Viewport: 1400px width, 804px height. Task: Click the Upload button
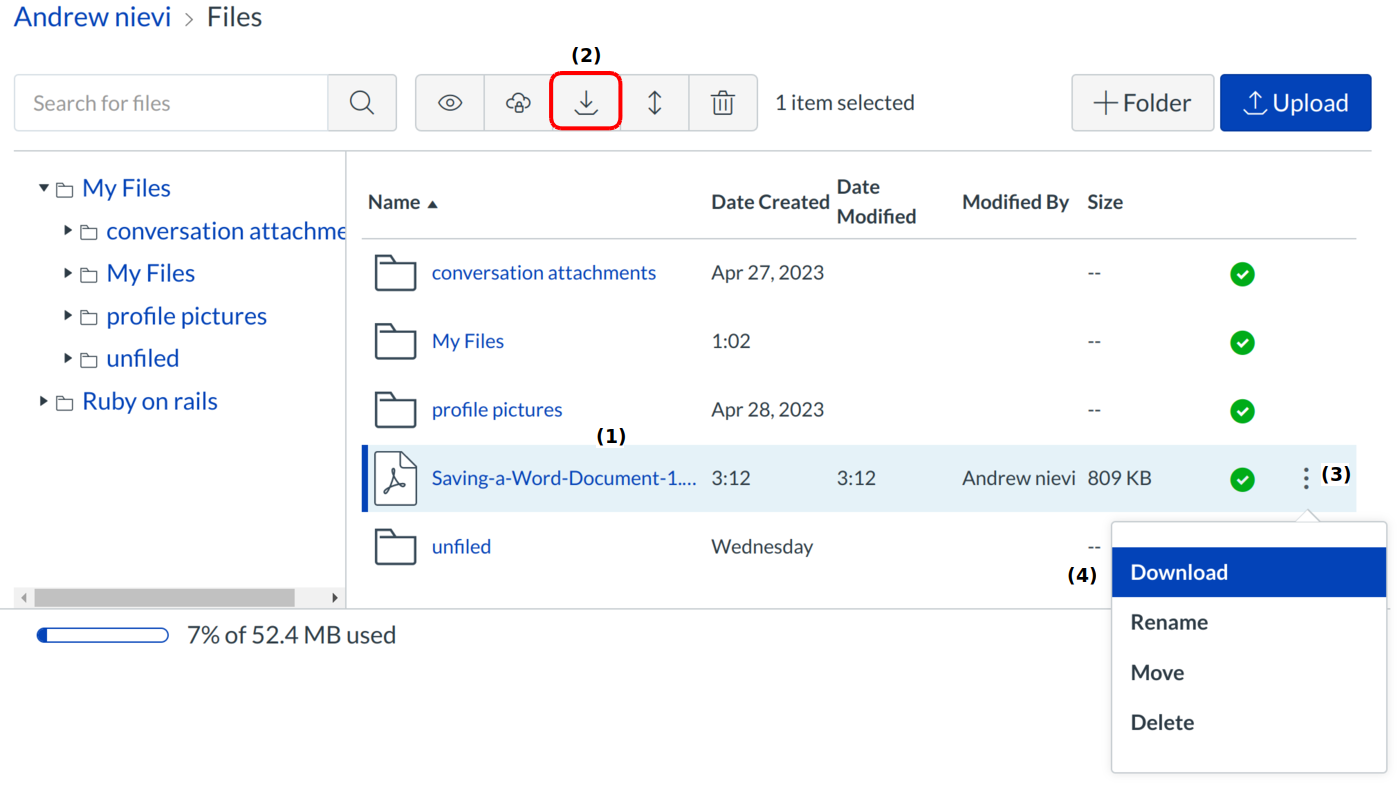pos(1295,103)
